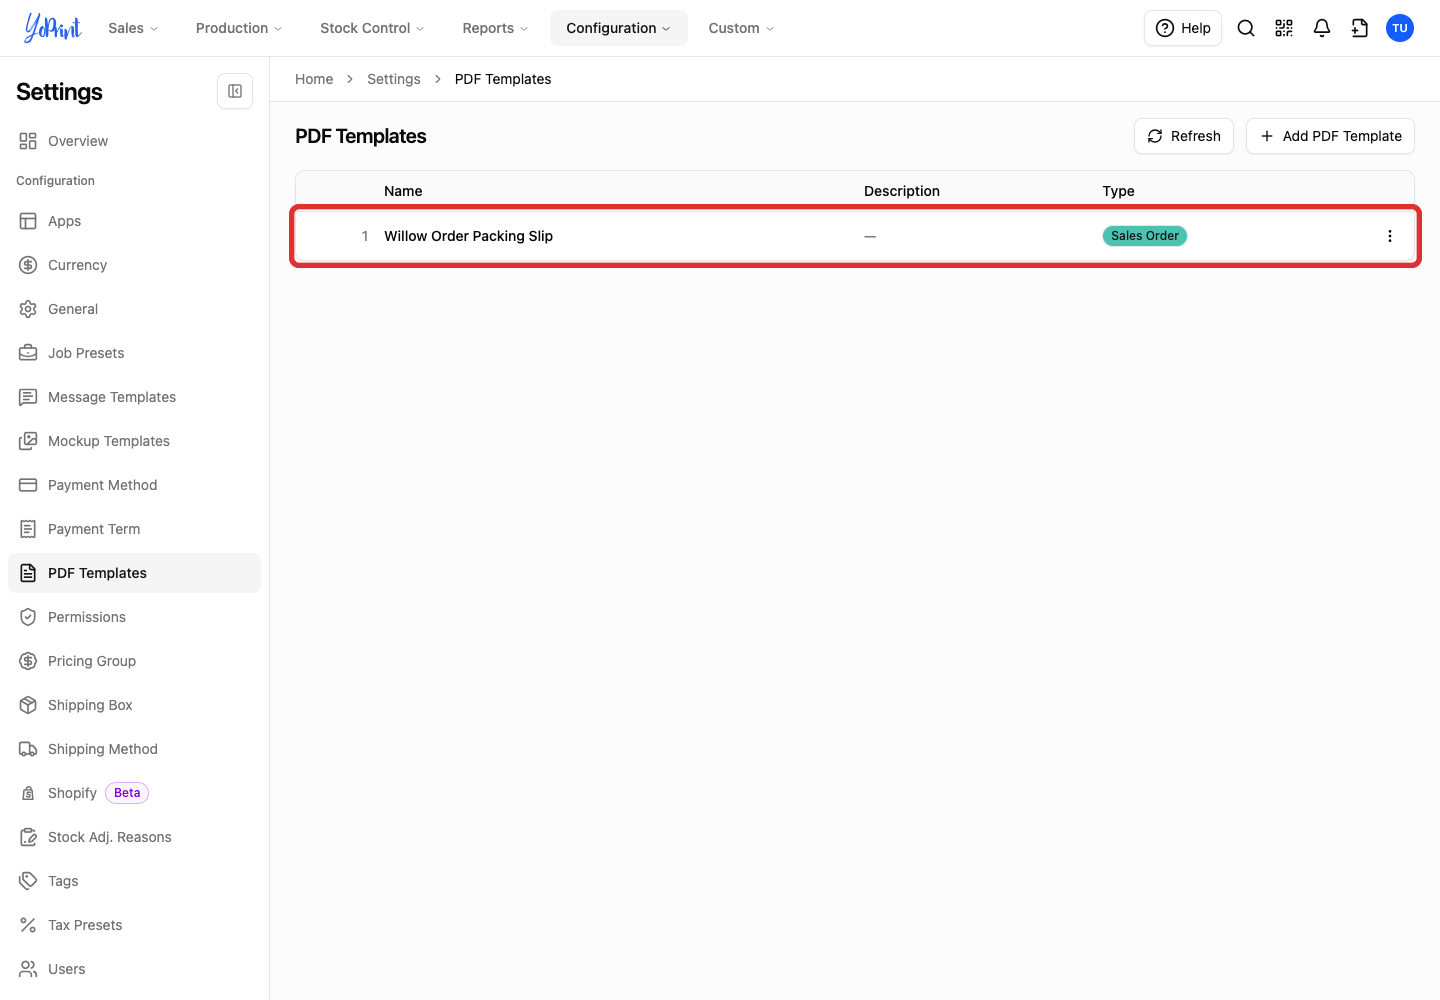Open the search icon in top bar
This screenshot has height=1000, width=1440.
1246,28
